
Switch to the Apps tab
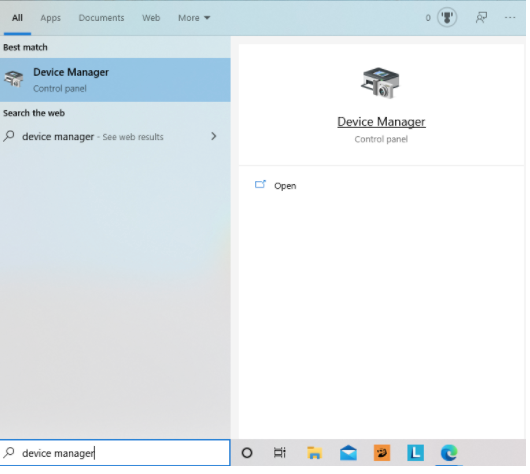(x=50, y=18)
